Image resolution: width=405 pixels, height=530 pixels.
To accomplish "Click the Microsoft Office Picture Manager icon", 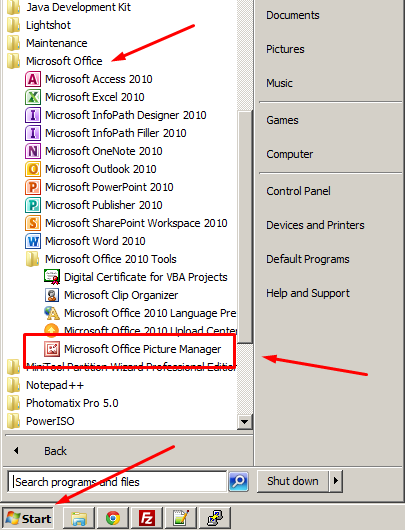I will 52,349.
